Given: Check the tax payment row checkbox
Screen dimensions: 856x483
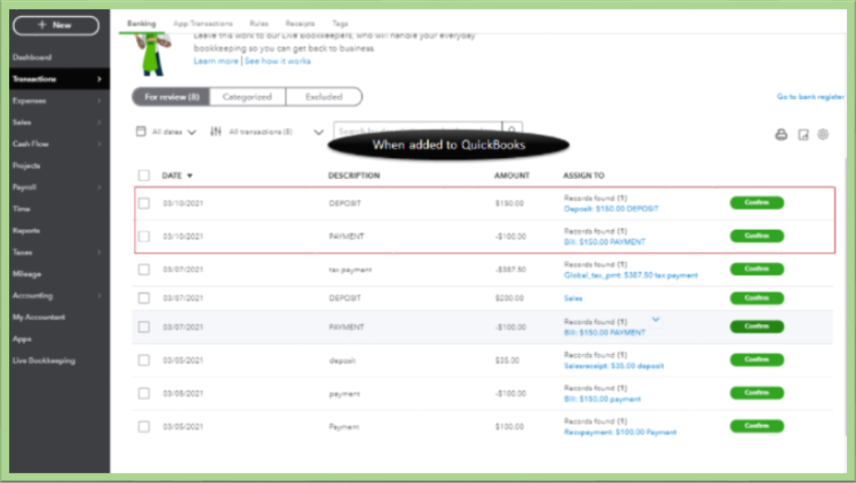Looking at the screenshot, I should [x=144, y=270].
